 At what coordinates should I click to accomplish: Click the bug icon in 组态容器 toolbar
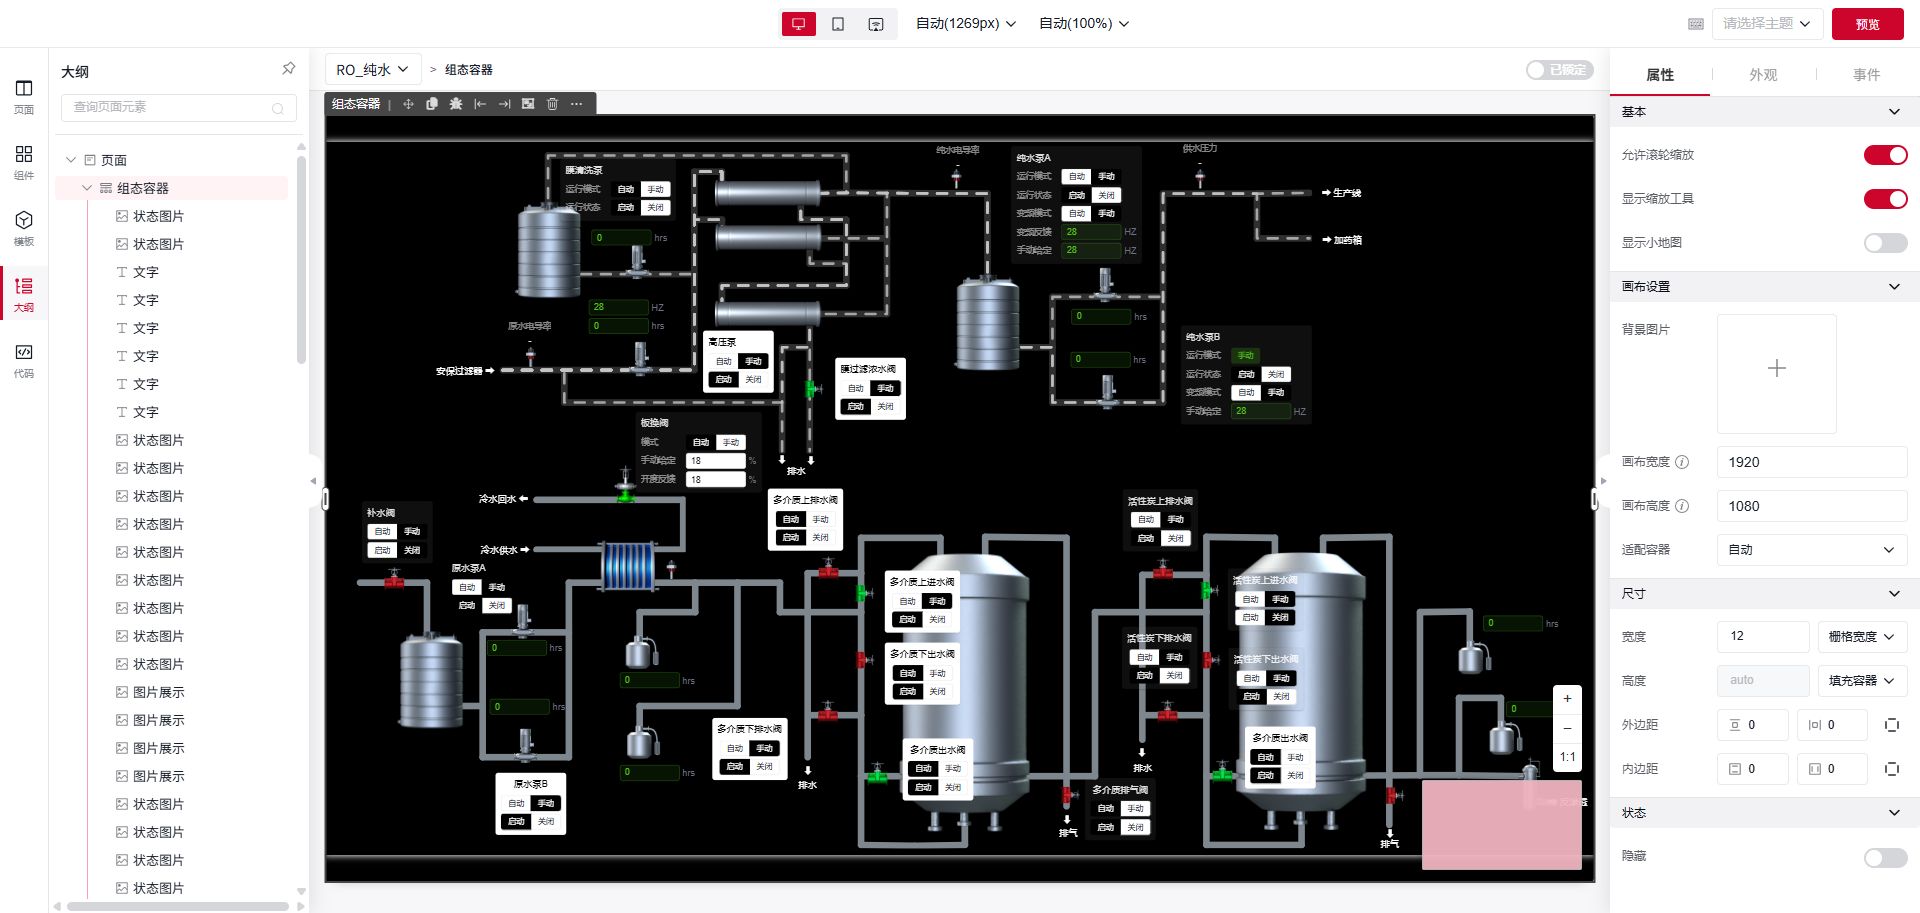coord(456,104)
